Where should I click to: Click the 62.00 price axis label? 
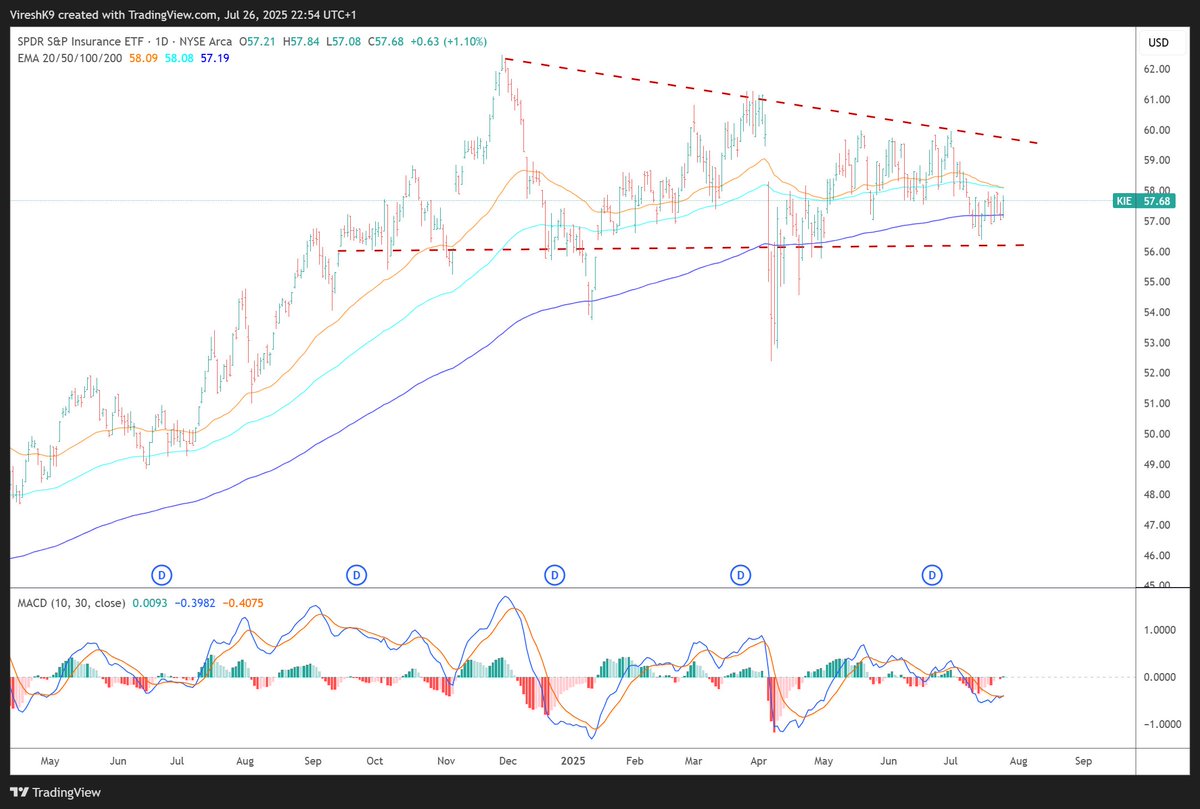(x=1157, y=69)
